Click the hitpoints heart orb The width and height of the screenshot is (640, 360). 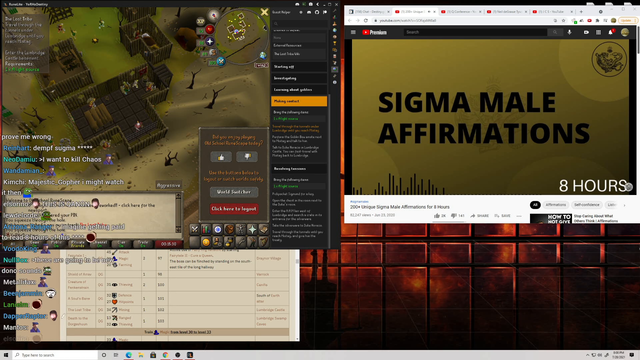209,29
